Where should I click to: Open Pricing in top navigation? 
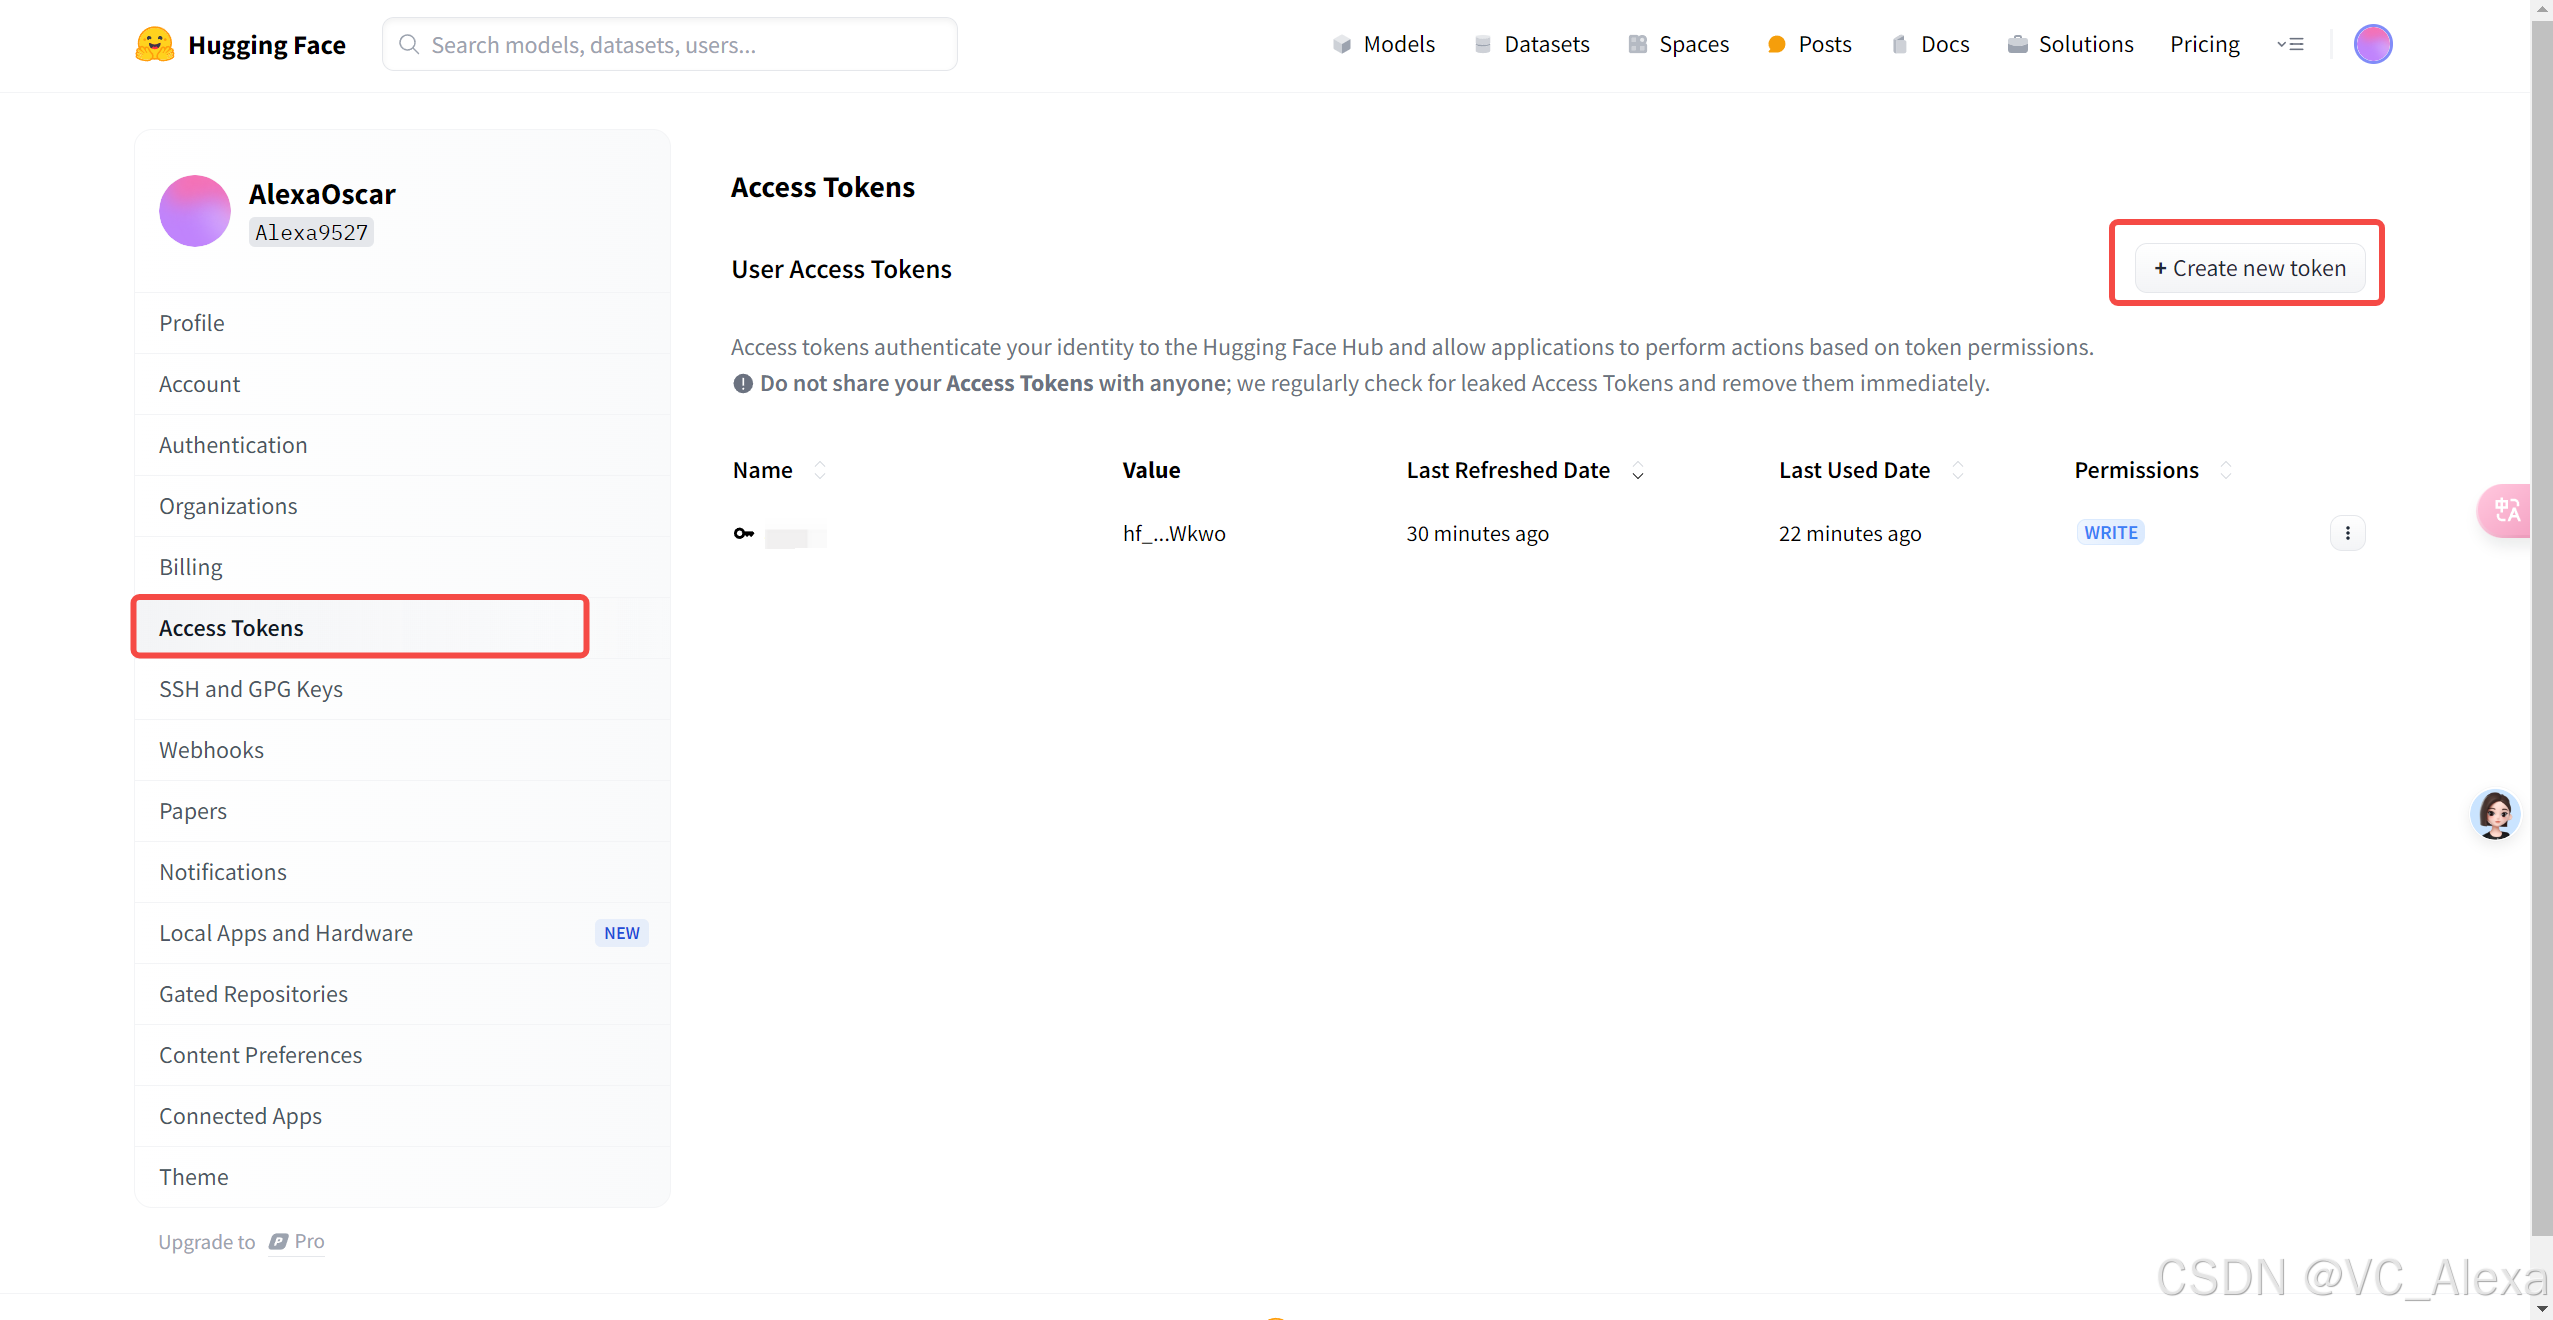coord(2204,44)
